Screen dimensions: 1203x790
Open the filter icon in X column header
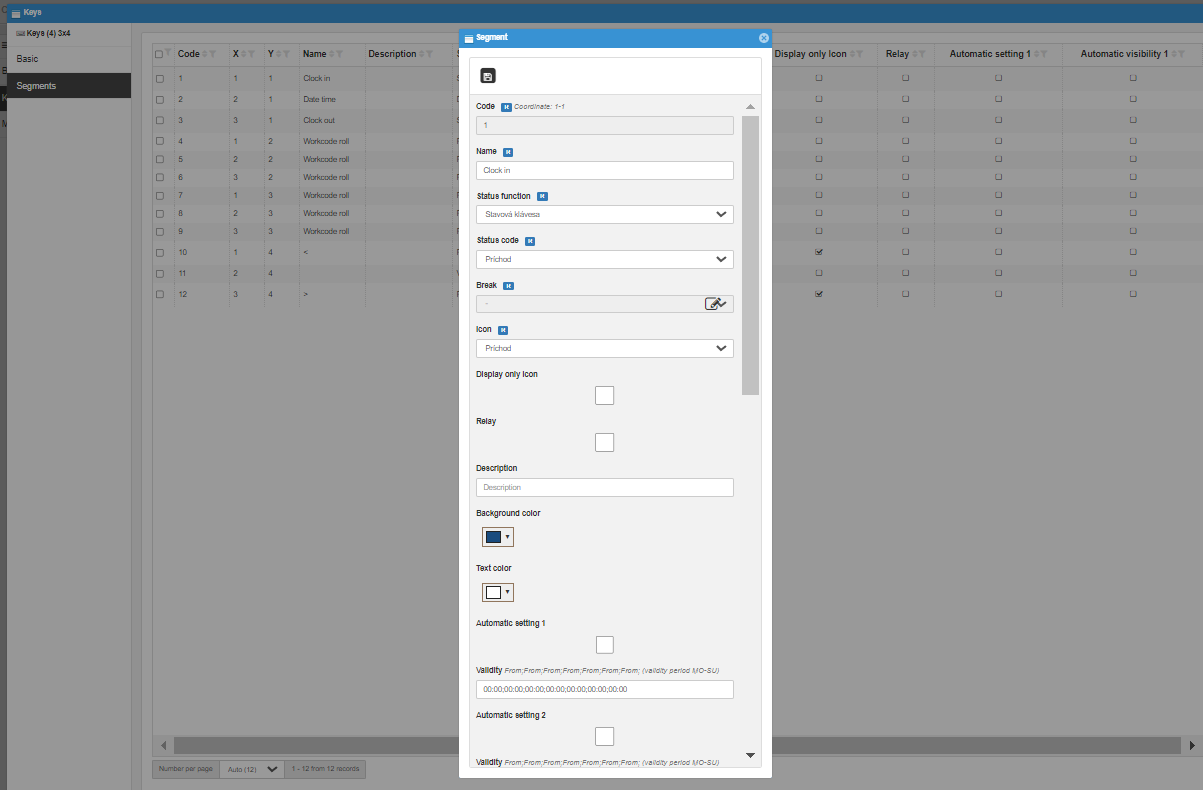[x=253, y=54]
